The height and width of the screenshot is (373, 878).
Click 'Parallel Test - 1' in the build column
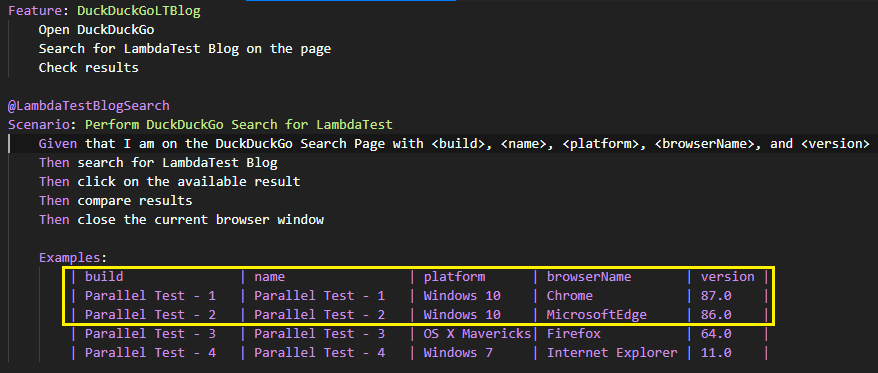[x=150, y=296]
